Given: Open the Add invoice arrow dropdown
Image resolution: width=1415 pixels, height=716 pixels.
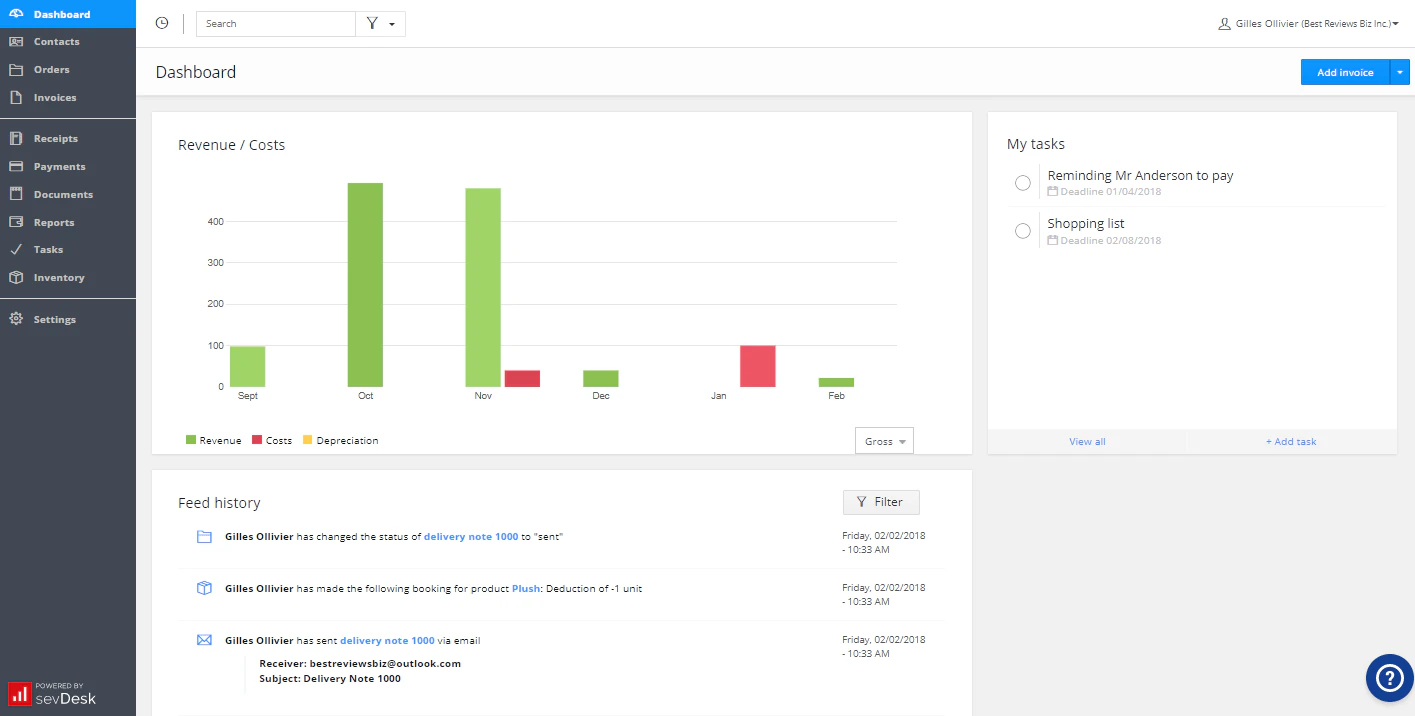Looking at the screenshot, I should (1400, 72).
